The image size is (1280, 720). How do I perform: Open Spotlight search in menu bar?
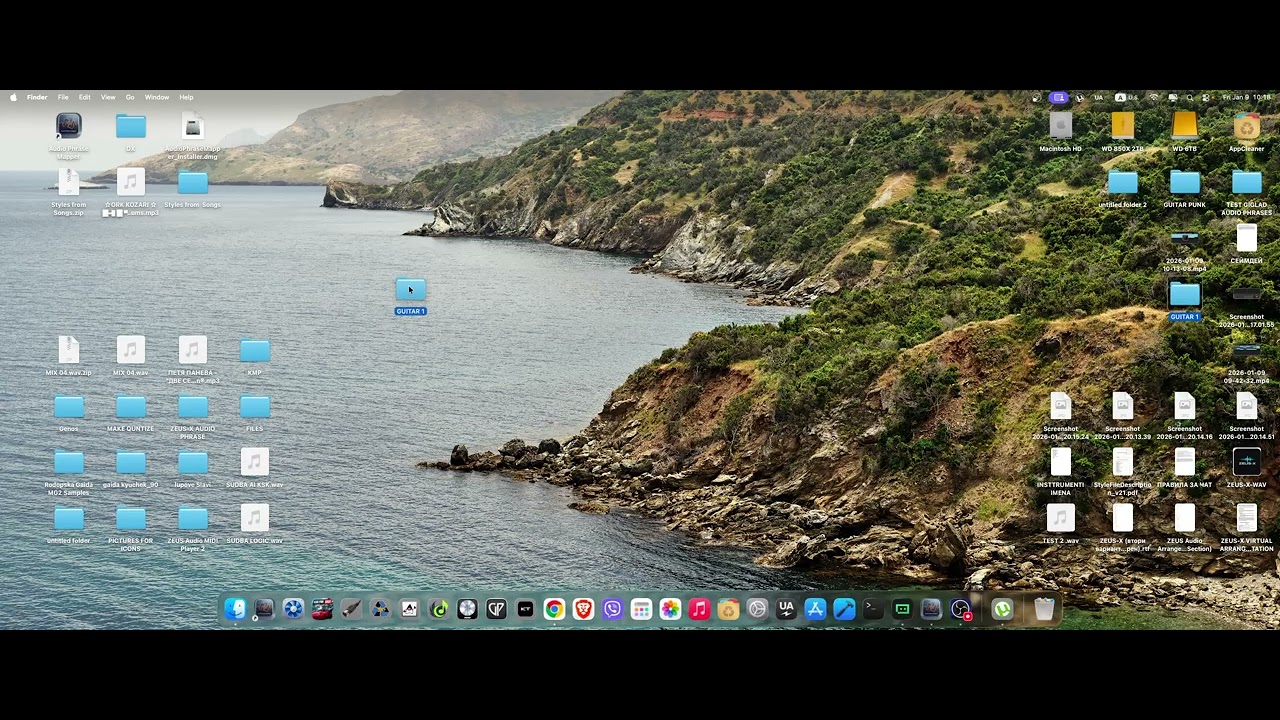coord(1189,97)
